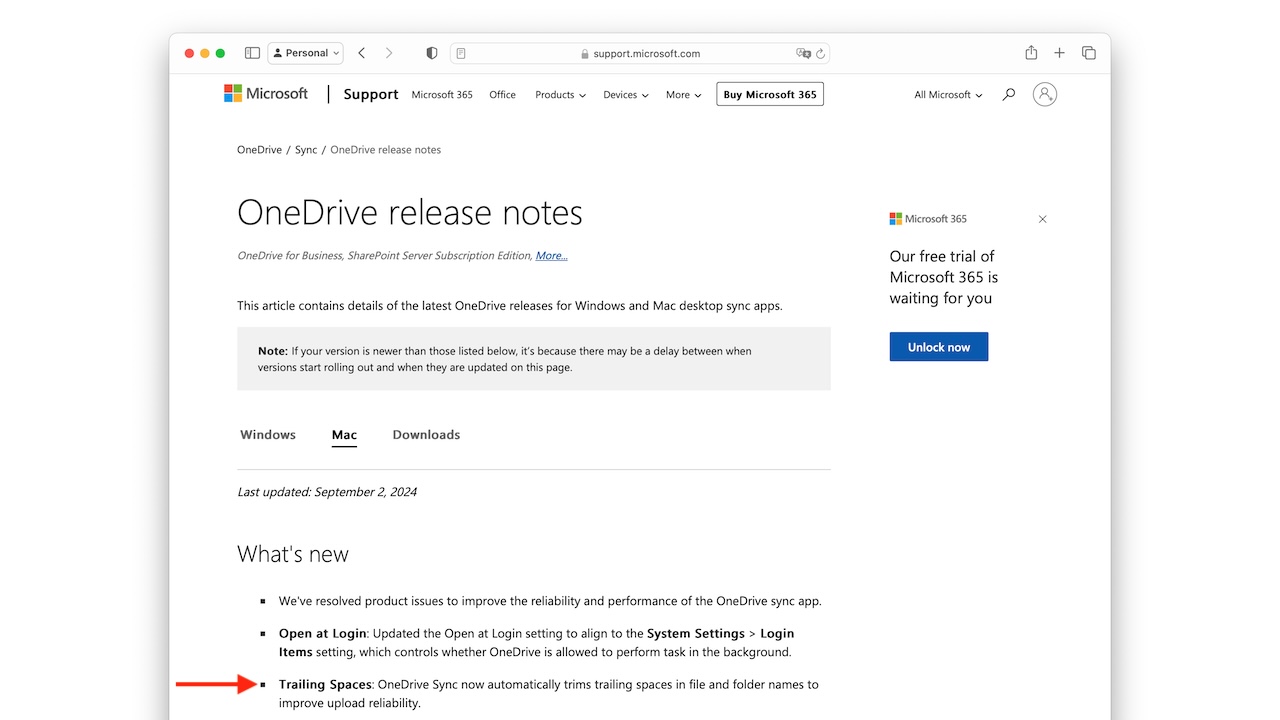Show the tab overview icon

(1089, 53)
